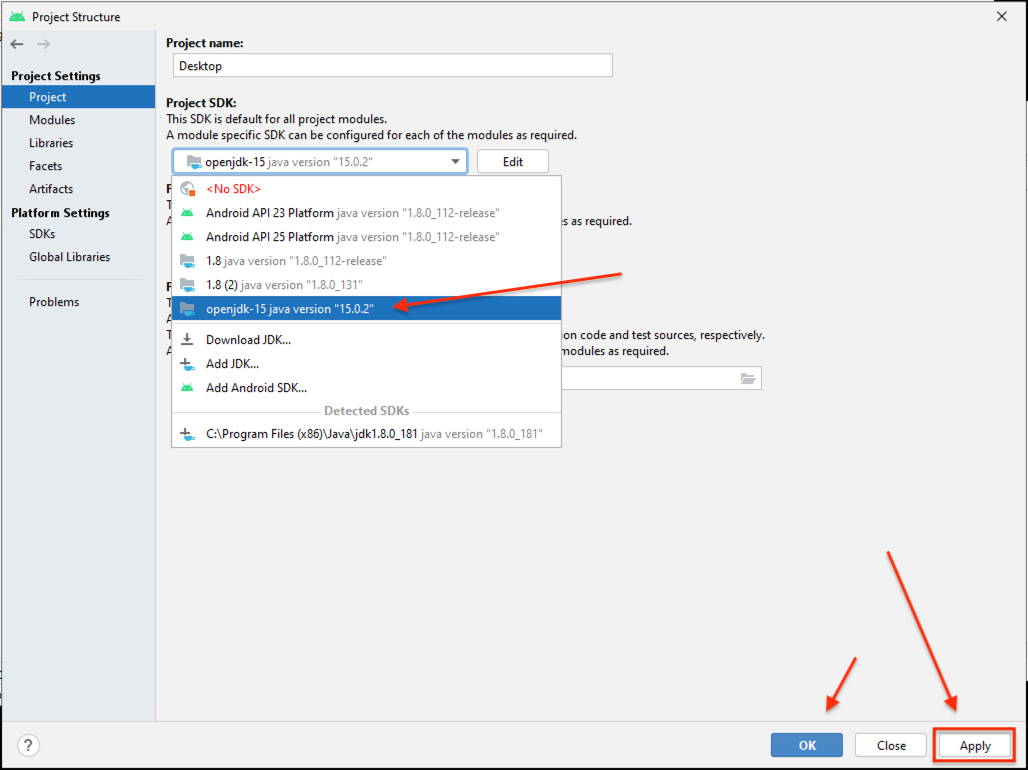
Task: Click Add JDK... option
Action: [x=232, y=364]
